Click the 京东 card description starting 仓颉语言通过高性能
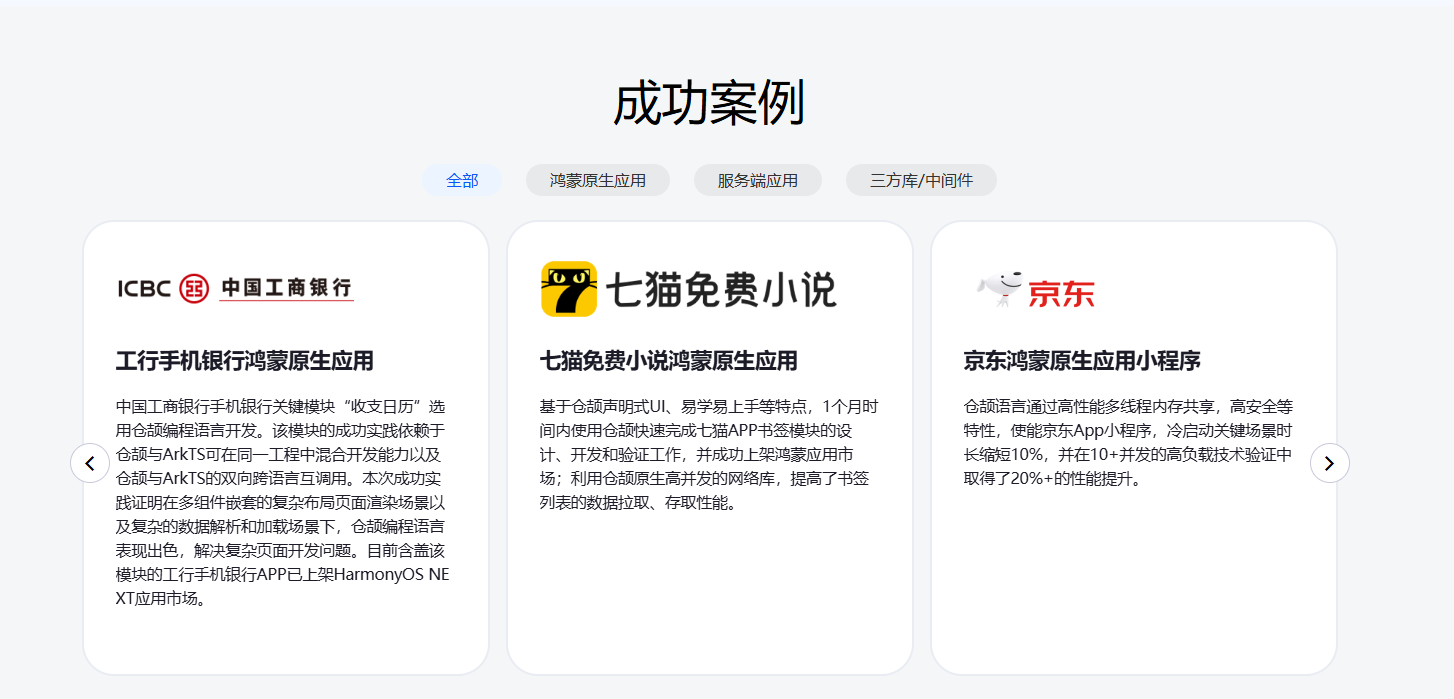The height and width of the screenshot is (699, 1454). tap(1130, 442)
